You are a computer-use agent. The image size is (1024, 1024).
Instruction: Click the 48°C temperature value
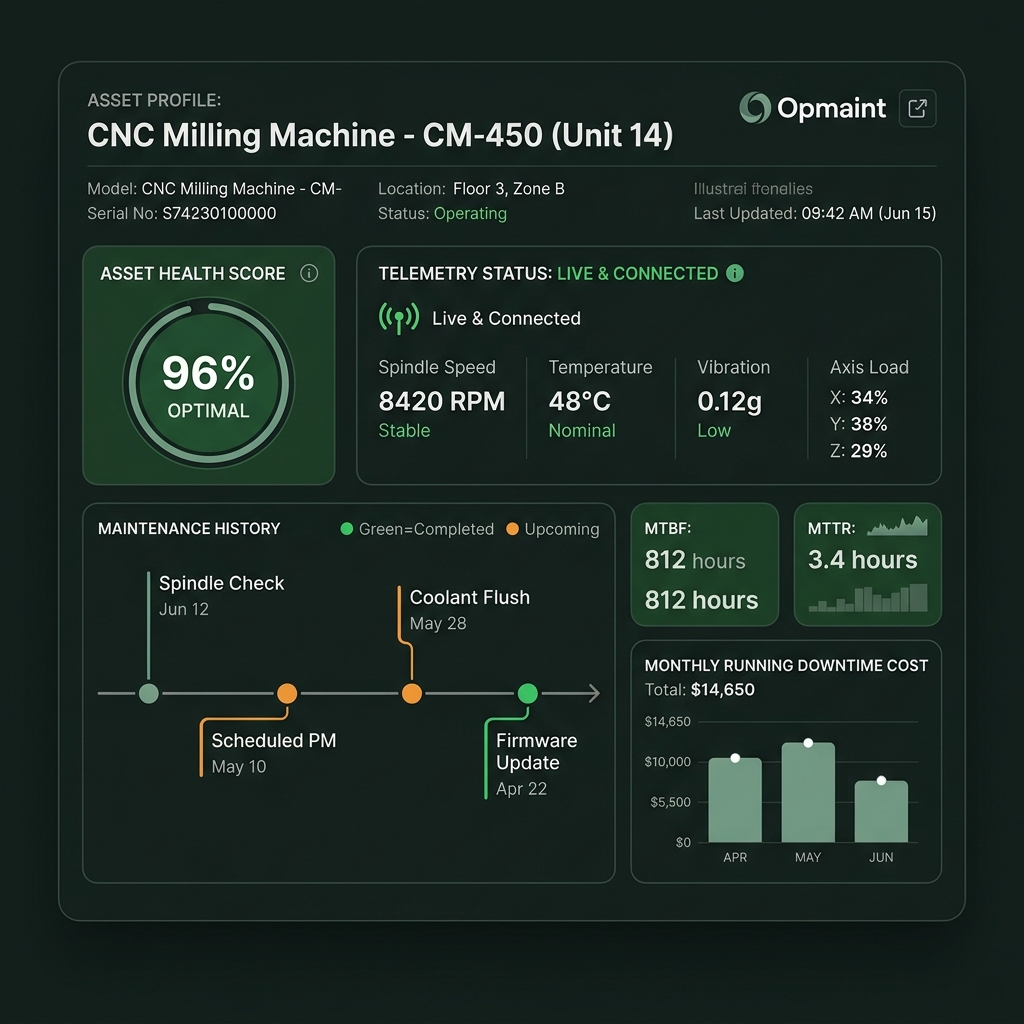[x=579, y=401]
